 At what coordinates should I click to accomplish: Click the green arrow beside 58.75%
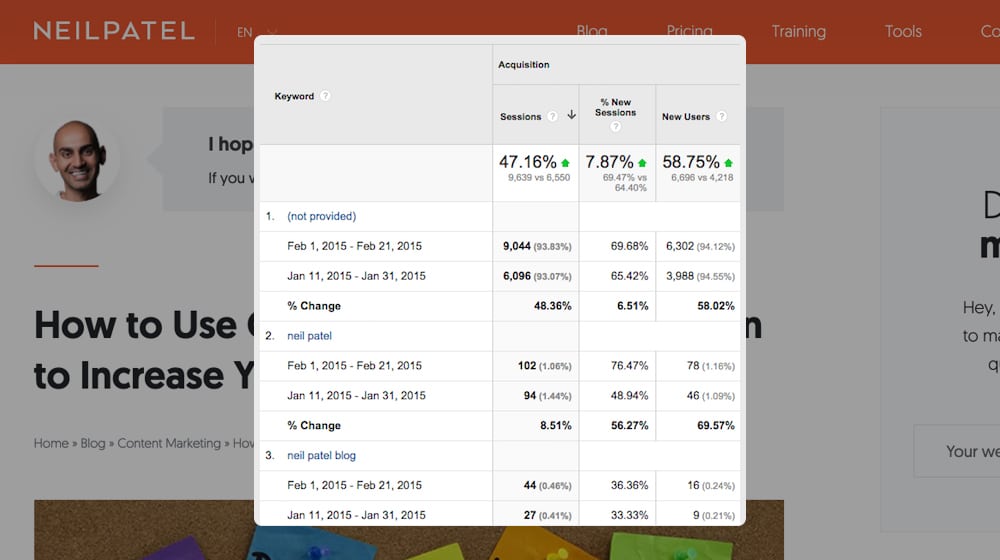point(728,163)
